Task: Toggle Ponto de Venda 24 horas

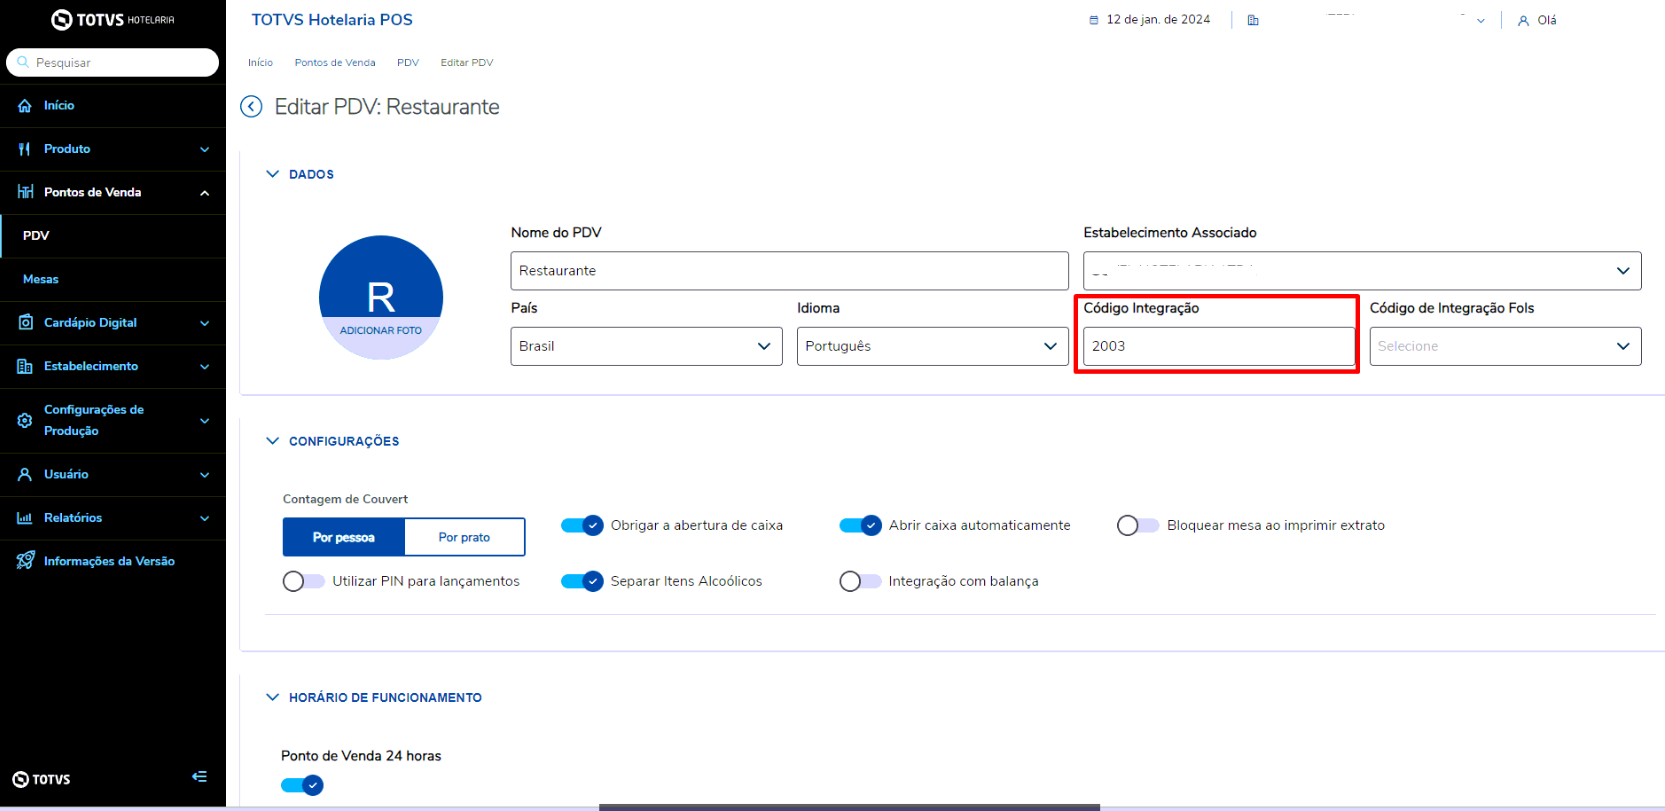Action: click(x=302, y=785)
